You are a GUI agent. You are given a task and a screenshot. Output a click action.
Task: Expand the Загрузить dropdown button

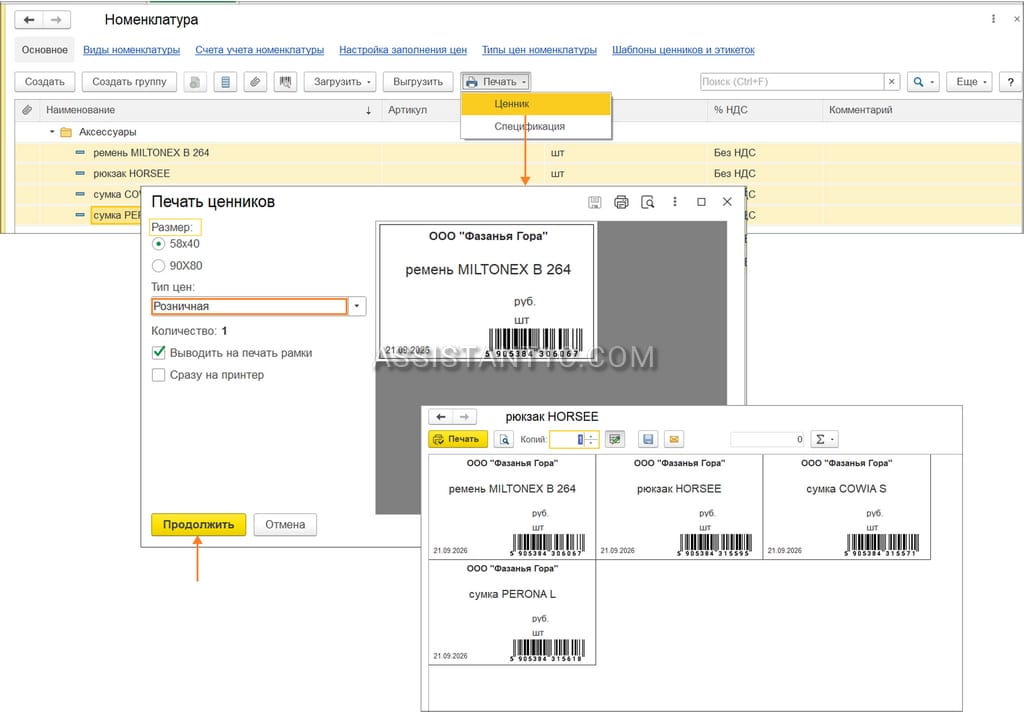pos(340,82)
